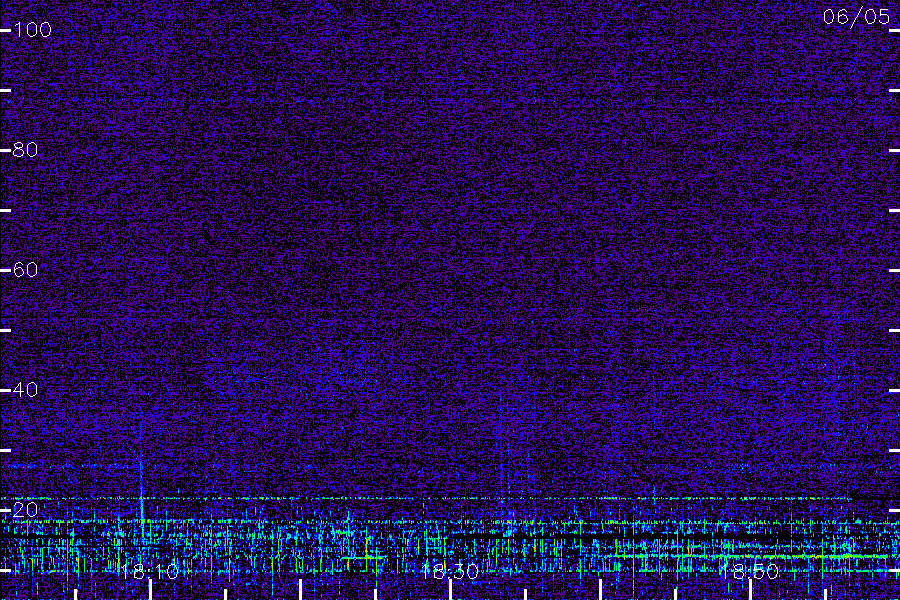This screenshot has width=900, height=600.
Task: Select the 18:30 time label
Action: (x=450, y=571)
